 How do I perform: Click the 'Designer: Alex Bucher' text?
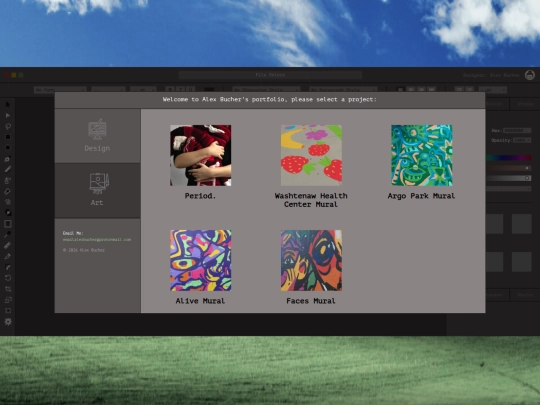[491, 75]
